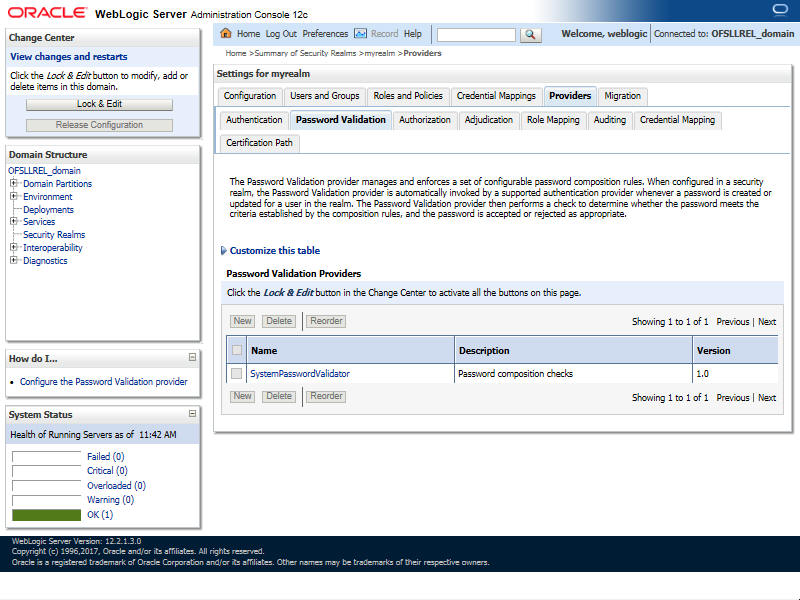Switch to Authentication subtab
This screenshot has height=600, width=800.
tap(254, 120)
